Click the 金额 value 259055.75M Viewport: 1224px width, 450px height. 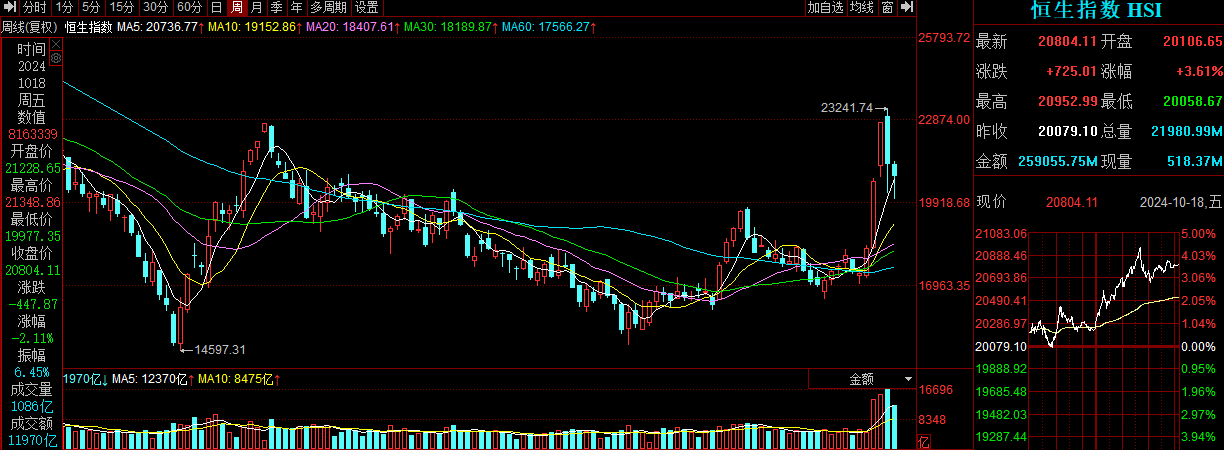[1058, 161]
